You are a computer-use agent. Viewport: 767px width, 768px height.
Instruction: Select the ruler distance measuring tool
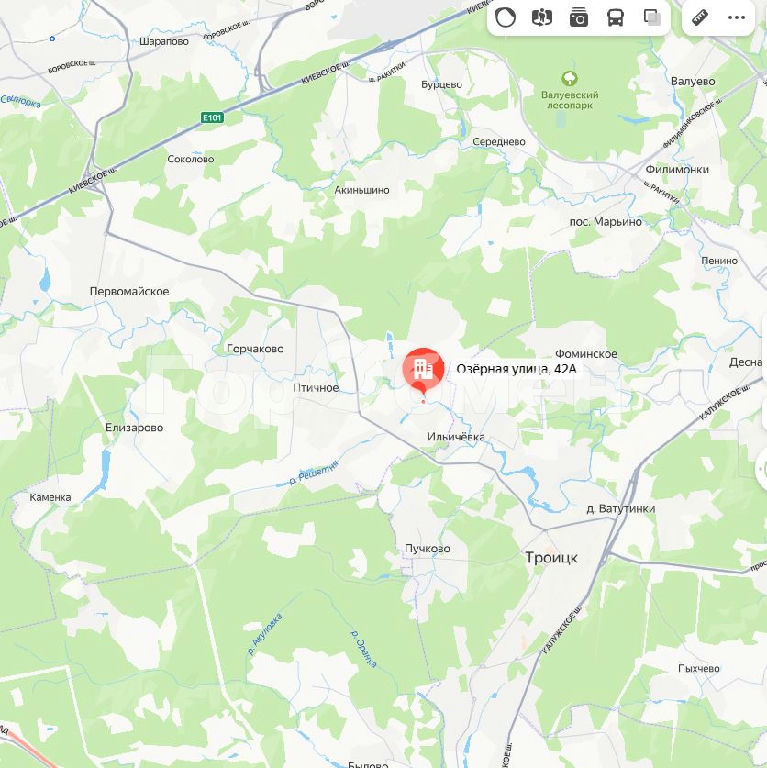(x=700, y=18)
